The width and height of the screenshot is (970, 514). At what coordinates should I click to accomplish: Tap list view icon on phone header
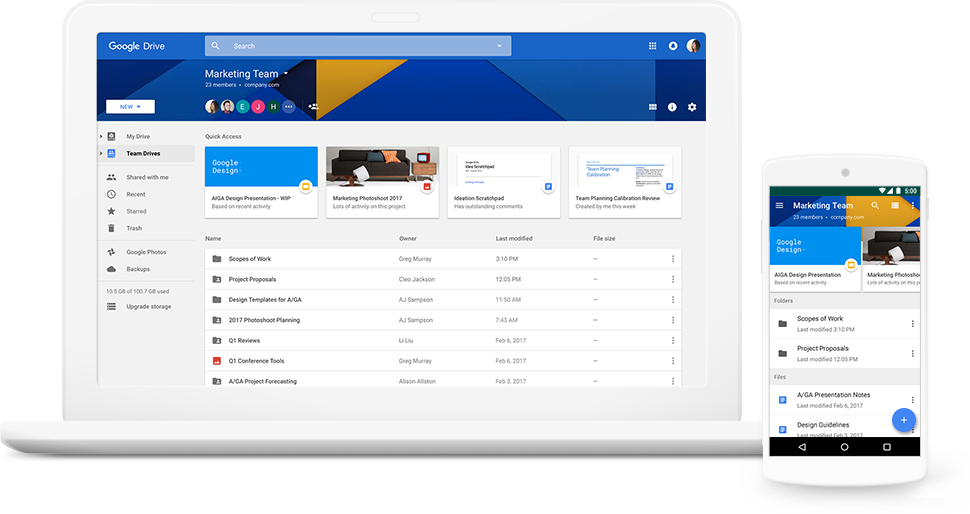point(895,205)
